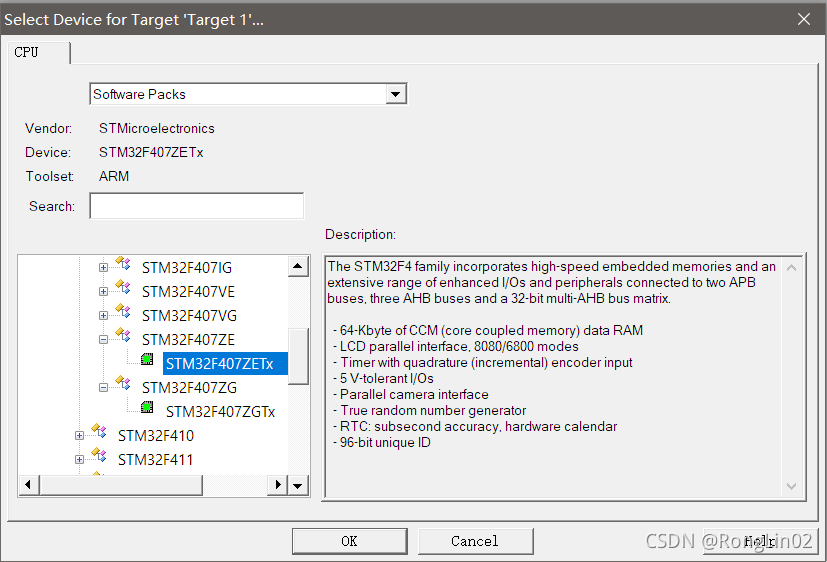Click the STM32F407ZG family icon

pos(123,383)
